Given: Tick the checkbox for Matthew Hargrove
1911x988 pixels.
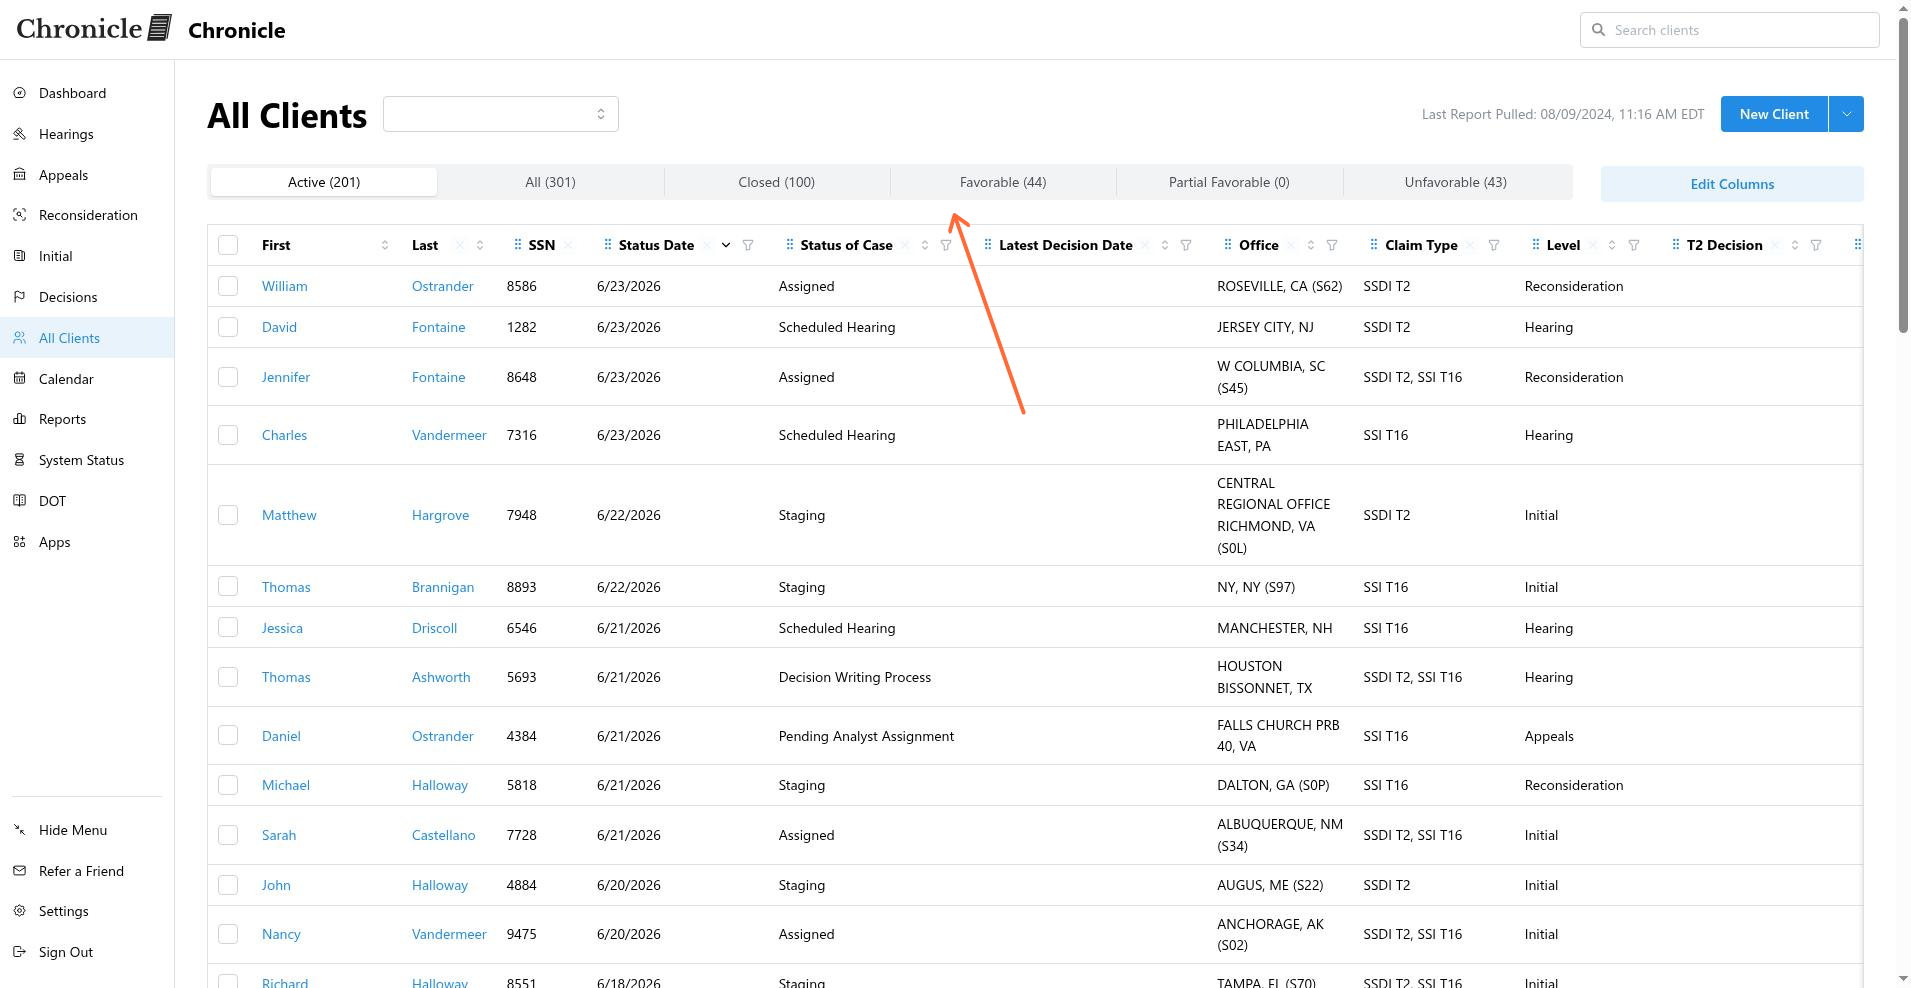Looking at the screenshot, I should 228,515.
